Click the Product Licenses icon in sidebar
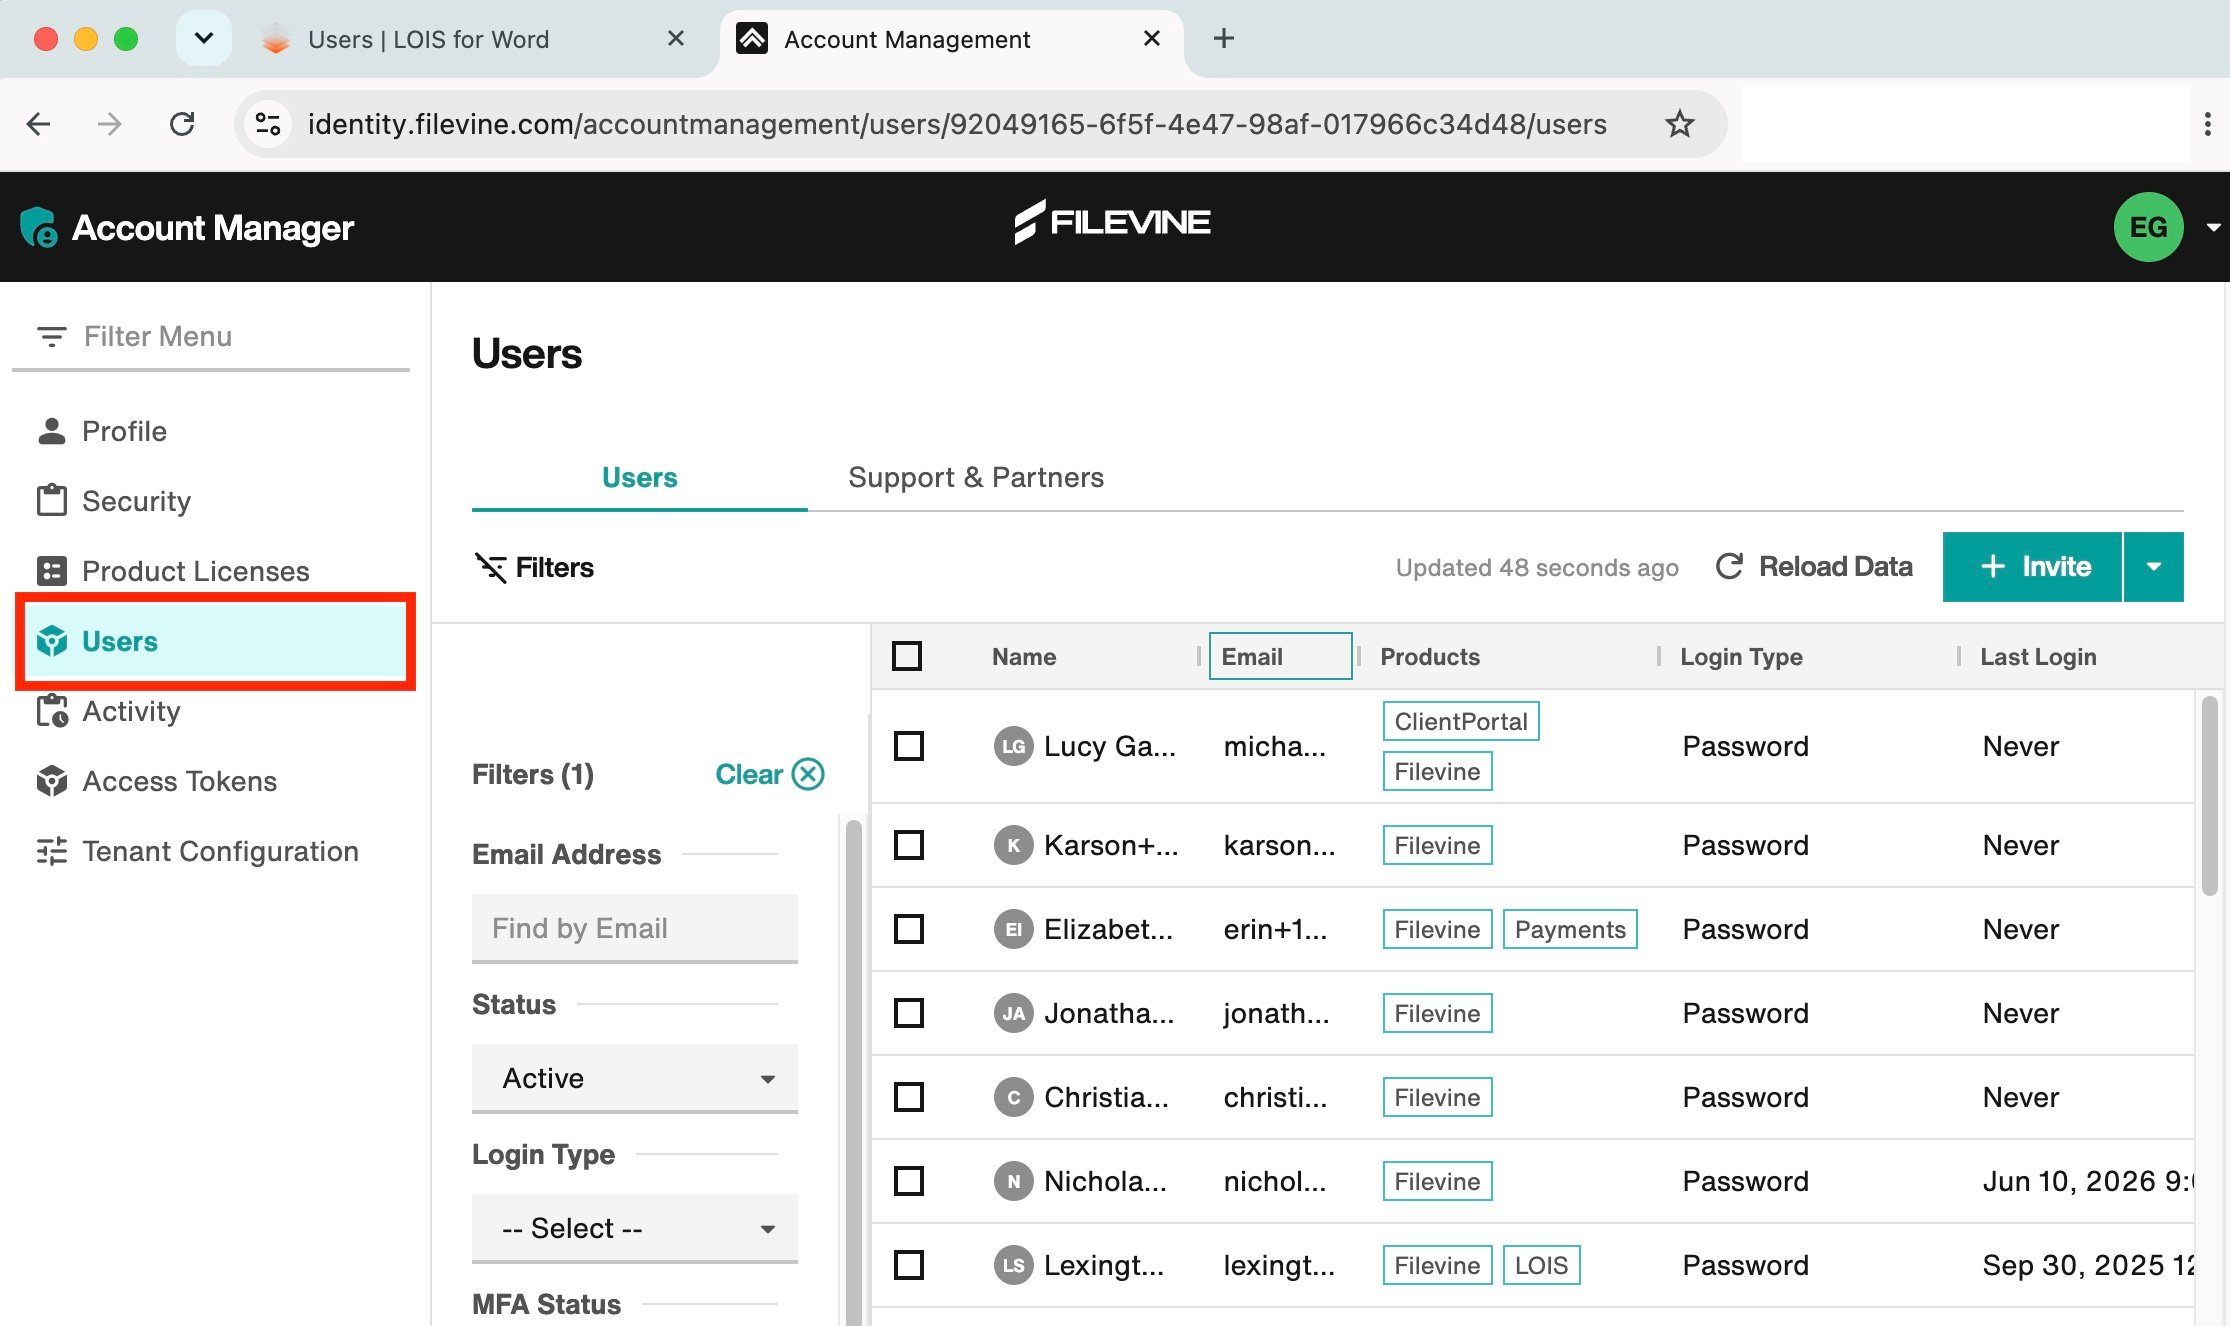Viewport: 2230px width, 1326px height. [x=51, y=571]
